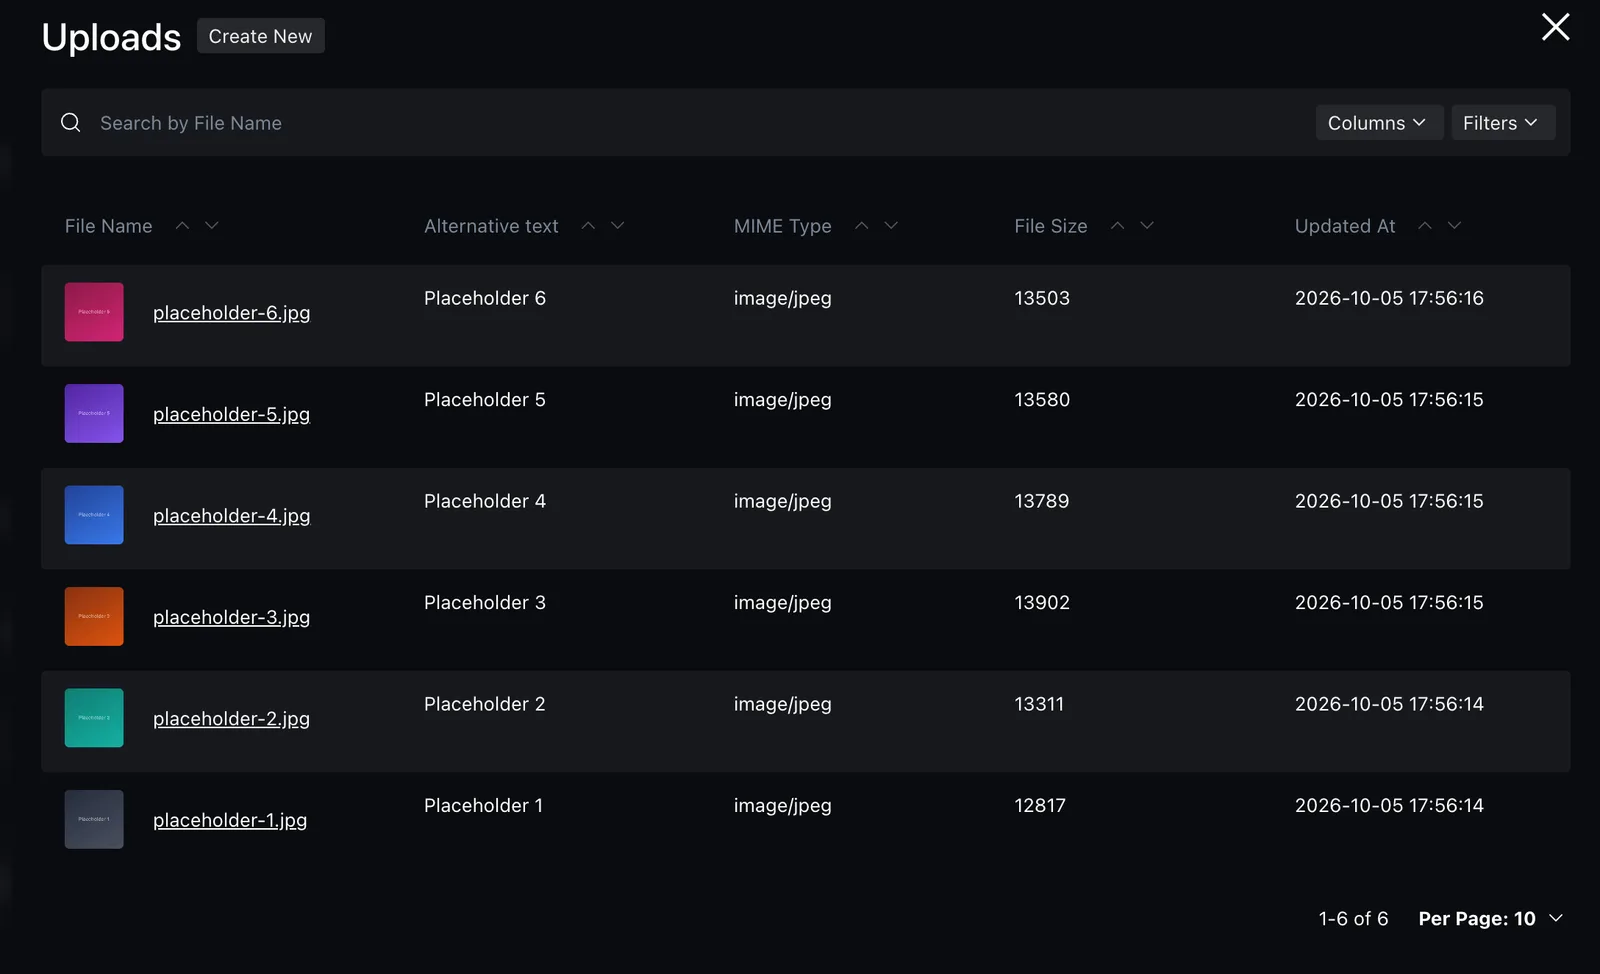Open placeholder-4.jpg link
This screenshot has width=1600, height=974.
click(x=231, y=516)
